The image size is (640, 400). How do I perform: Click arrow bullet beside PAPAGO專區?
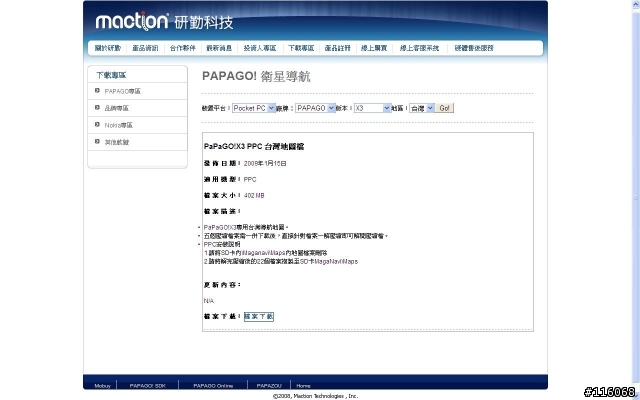click(97, 91)
